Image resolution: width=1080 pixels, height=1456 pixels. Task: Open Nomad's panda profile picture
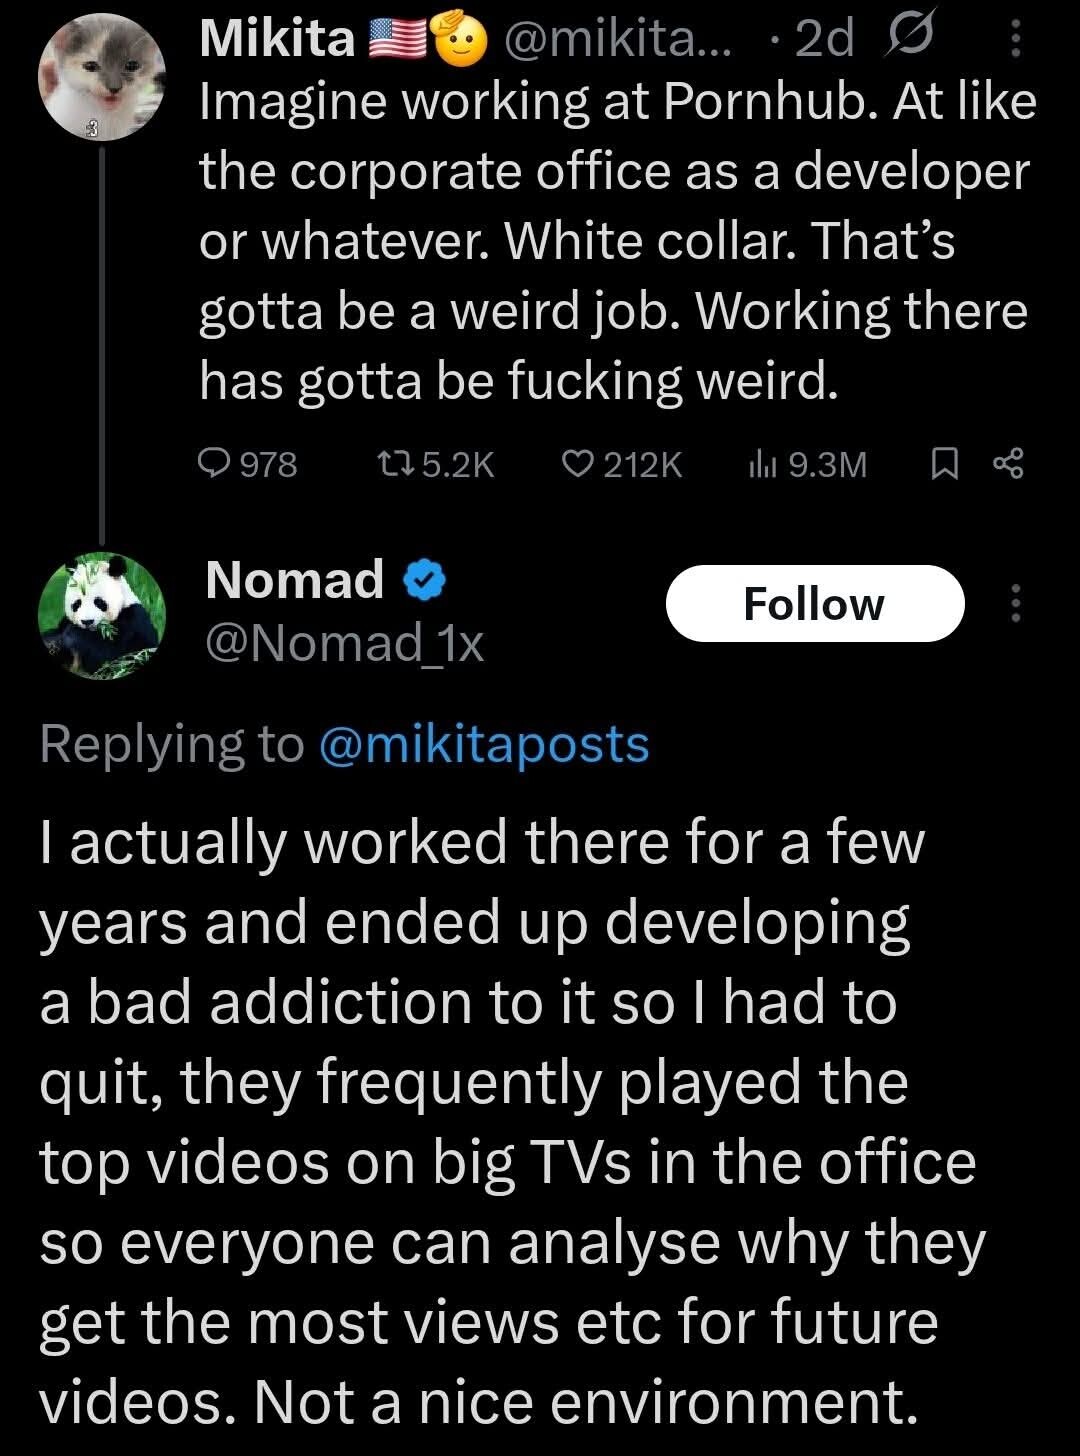click(102, 613)
